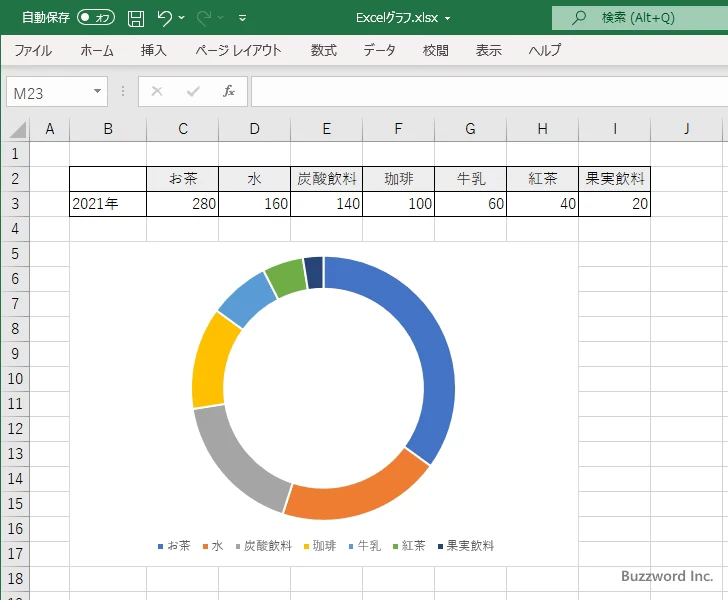Click the 牛乳 legend entry
Image resolution: width=728 pixels, height=600 pixels.
[x=365, y=546]
